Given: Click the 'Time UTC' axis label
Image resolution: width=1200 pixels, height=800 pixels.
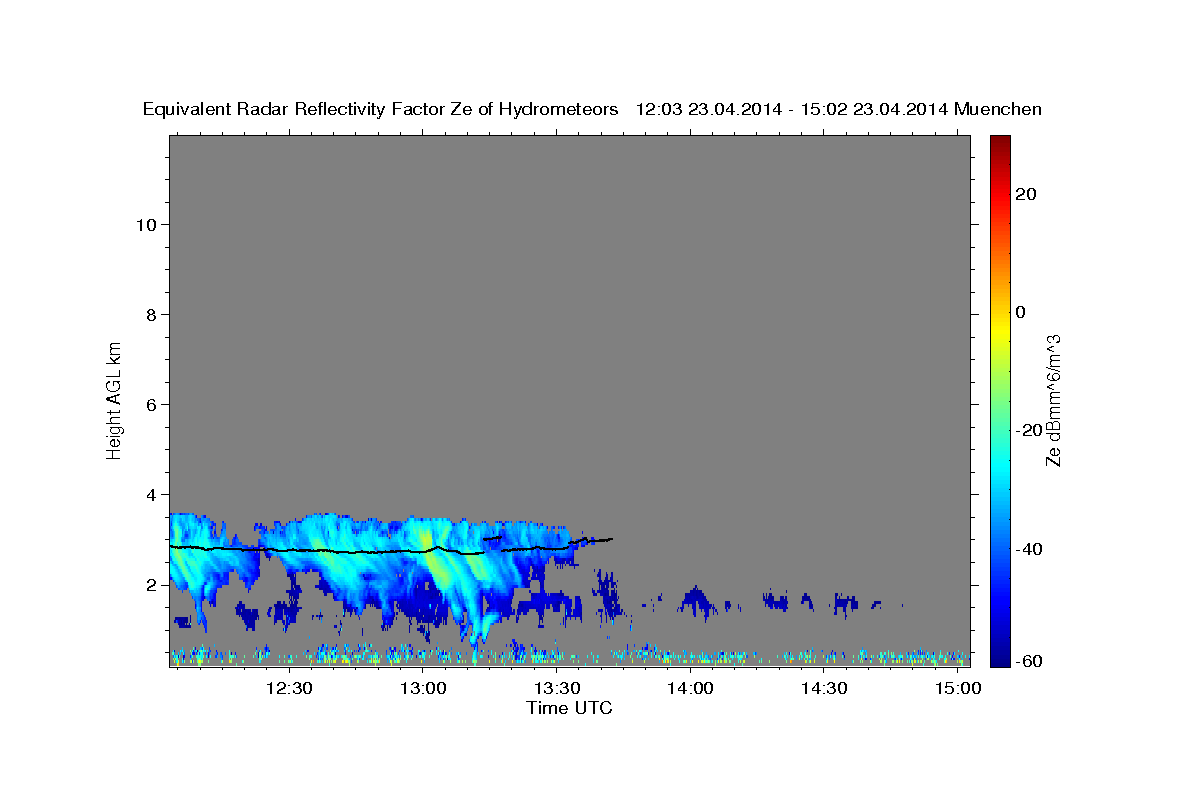Looking at the screenshot, I should click(x=569, y=708).
